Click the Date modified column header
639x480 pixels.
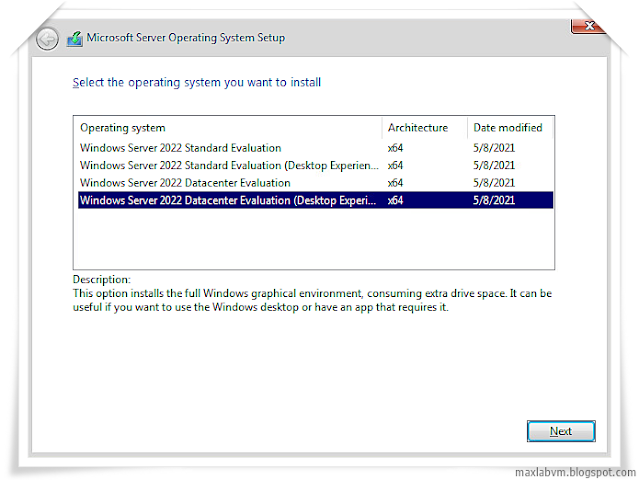(510, 128)
